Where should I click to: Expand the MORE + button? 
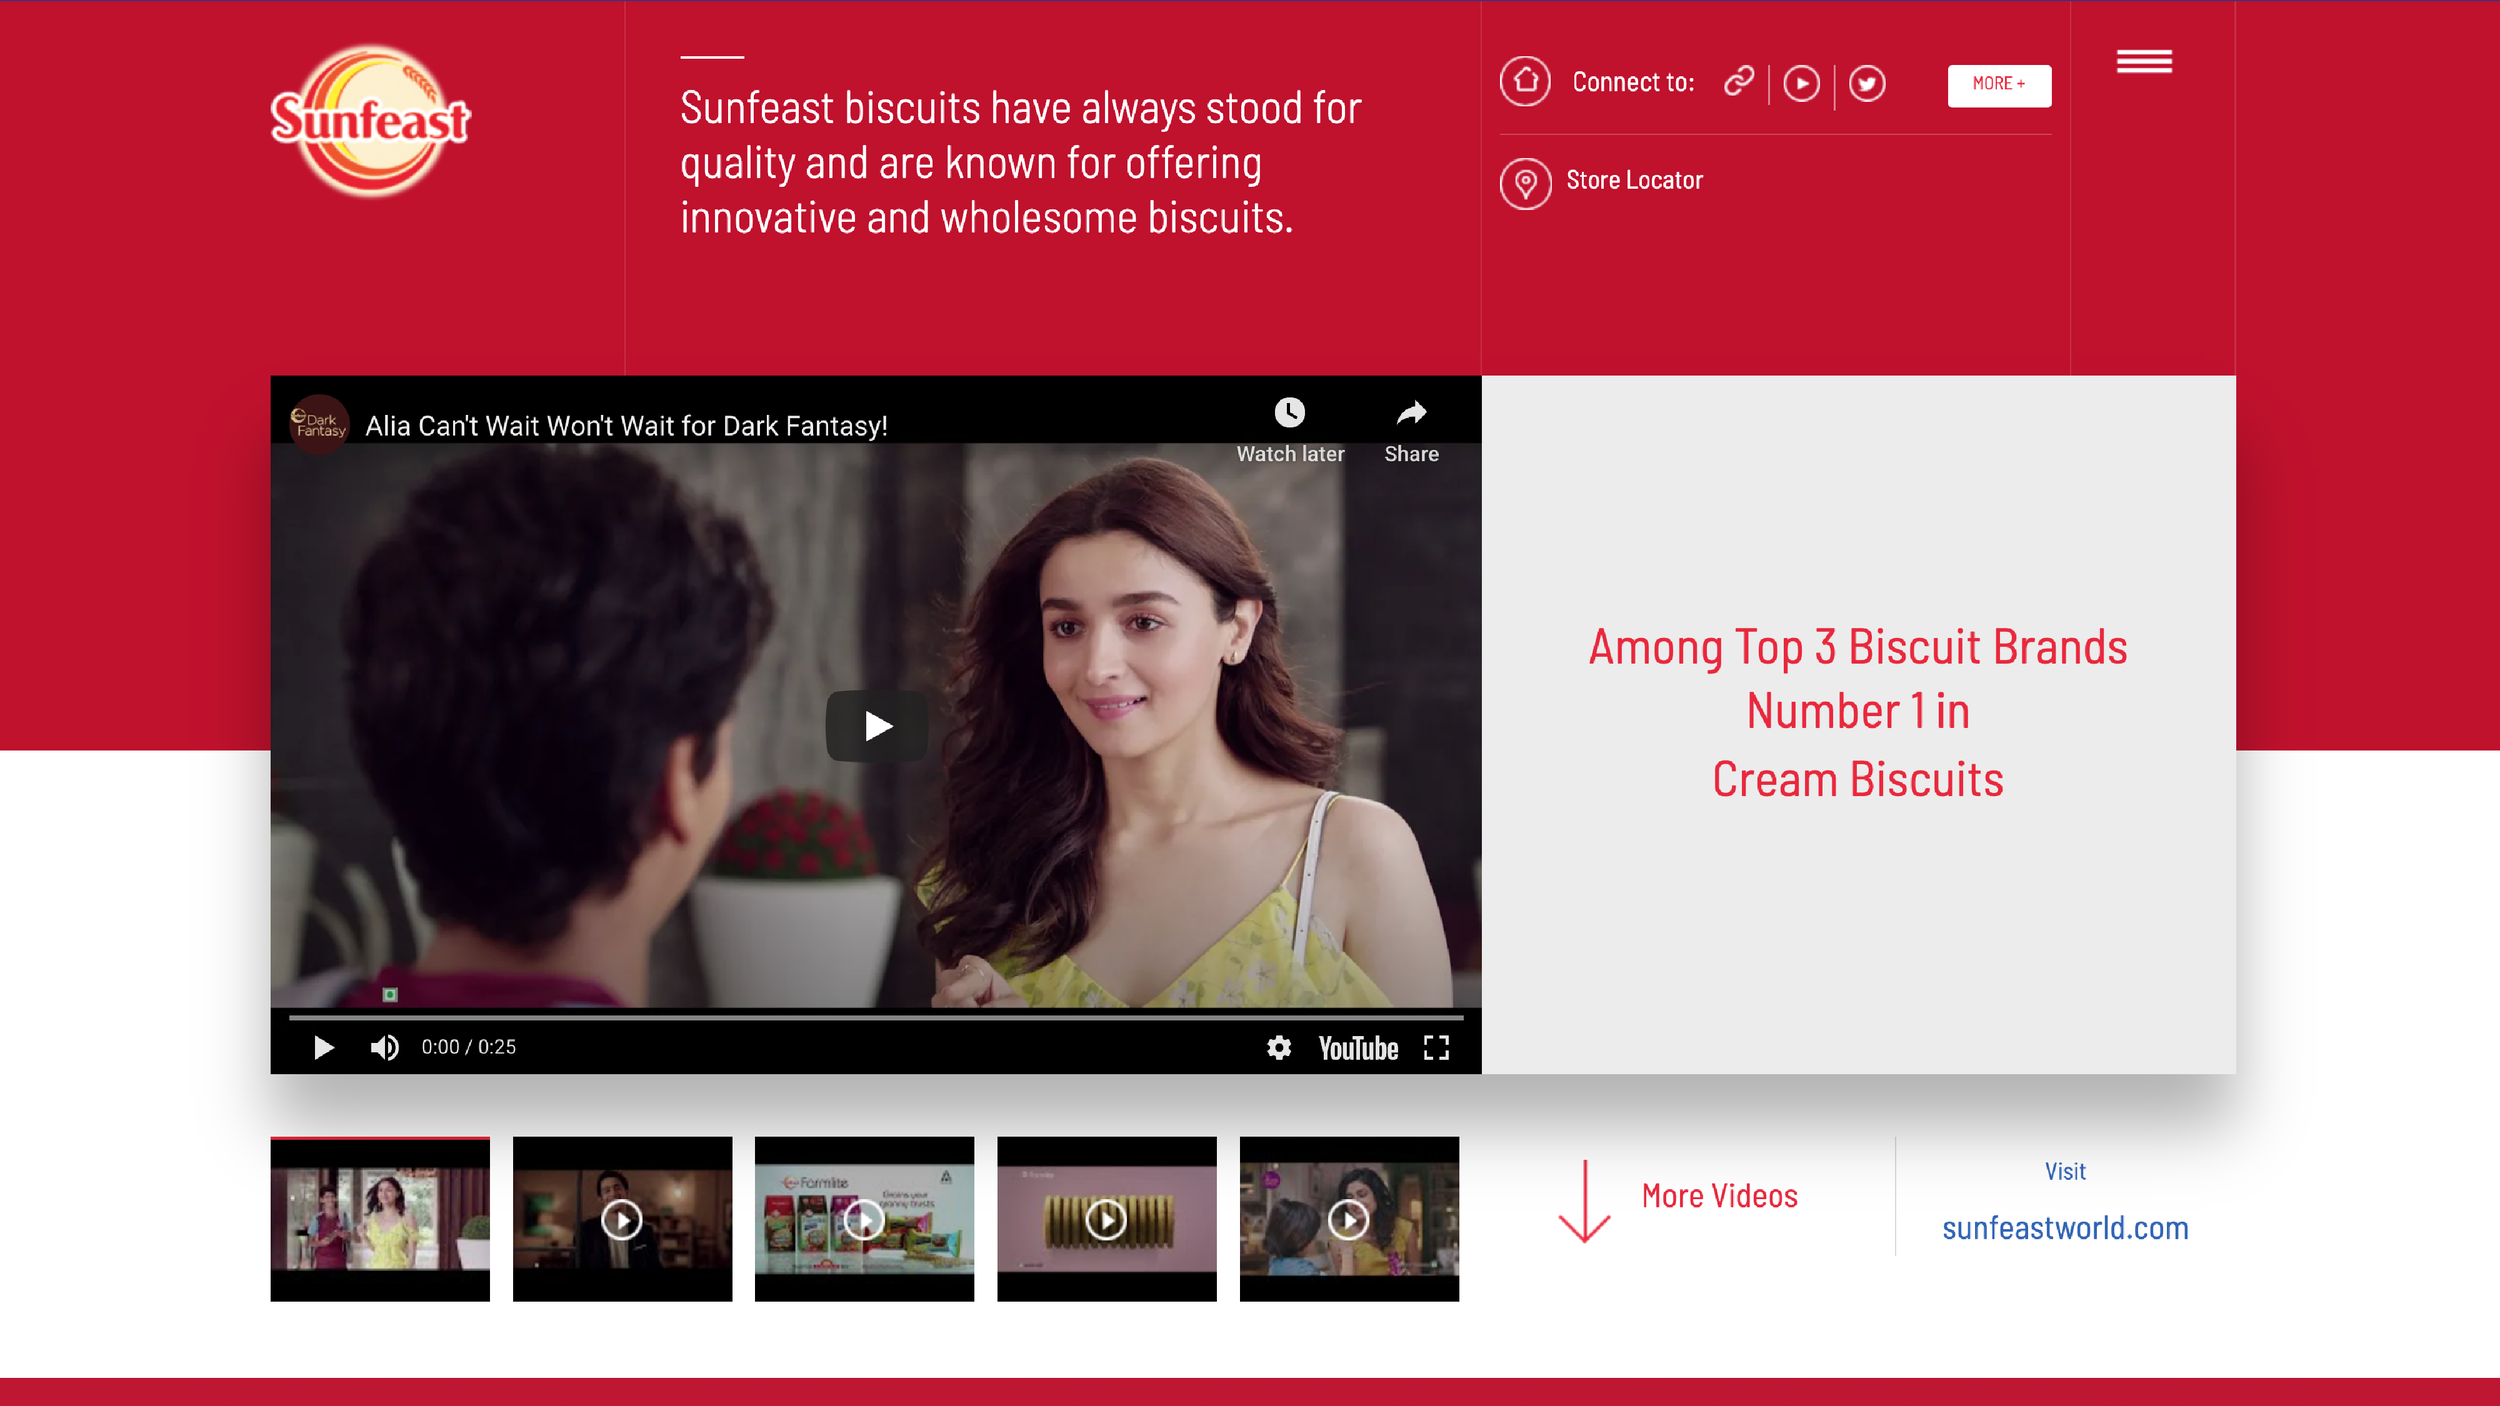pos(1999,85)
